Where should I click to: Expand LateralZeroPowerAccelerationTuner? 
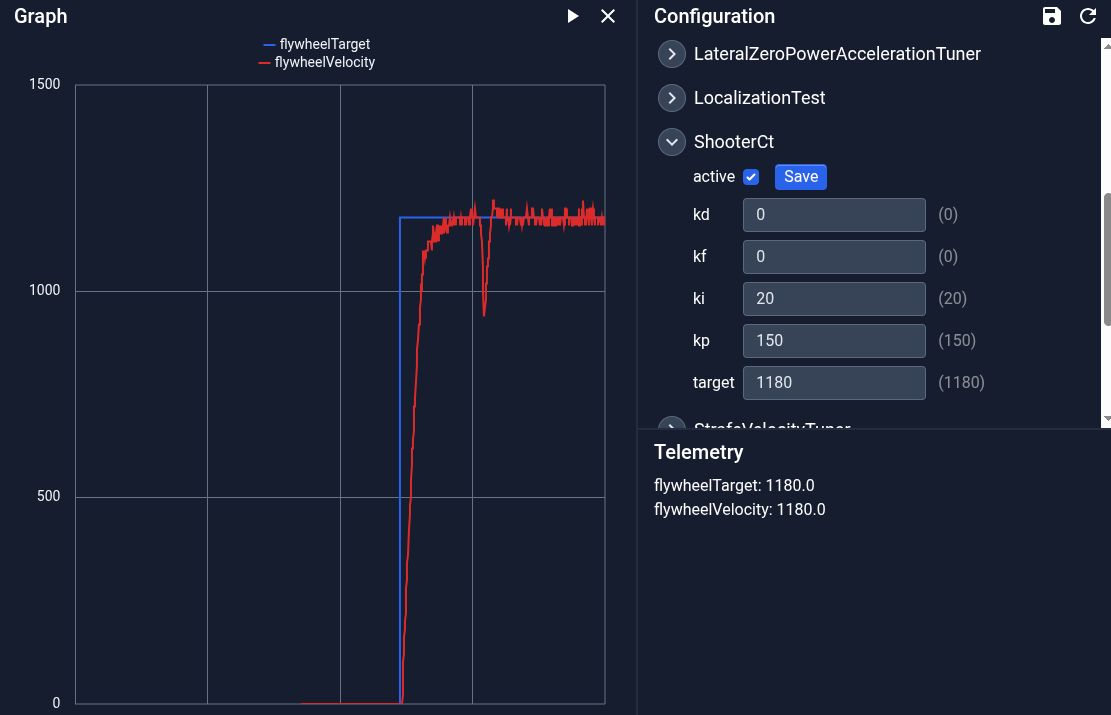(x=671, y=54)
